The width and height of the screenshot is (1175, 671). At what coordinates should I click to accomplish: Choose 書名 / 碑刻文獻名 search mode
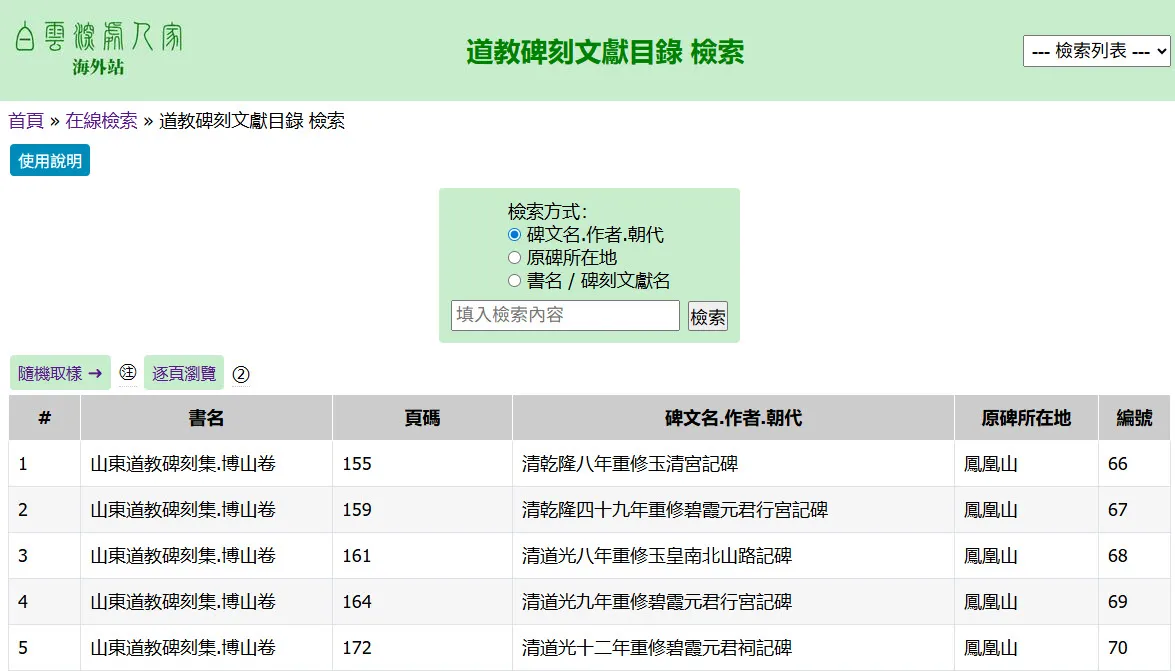(x=515, y=281)
